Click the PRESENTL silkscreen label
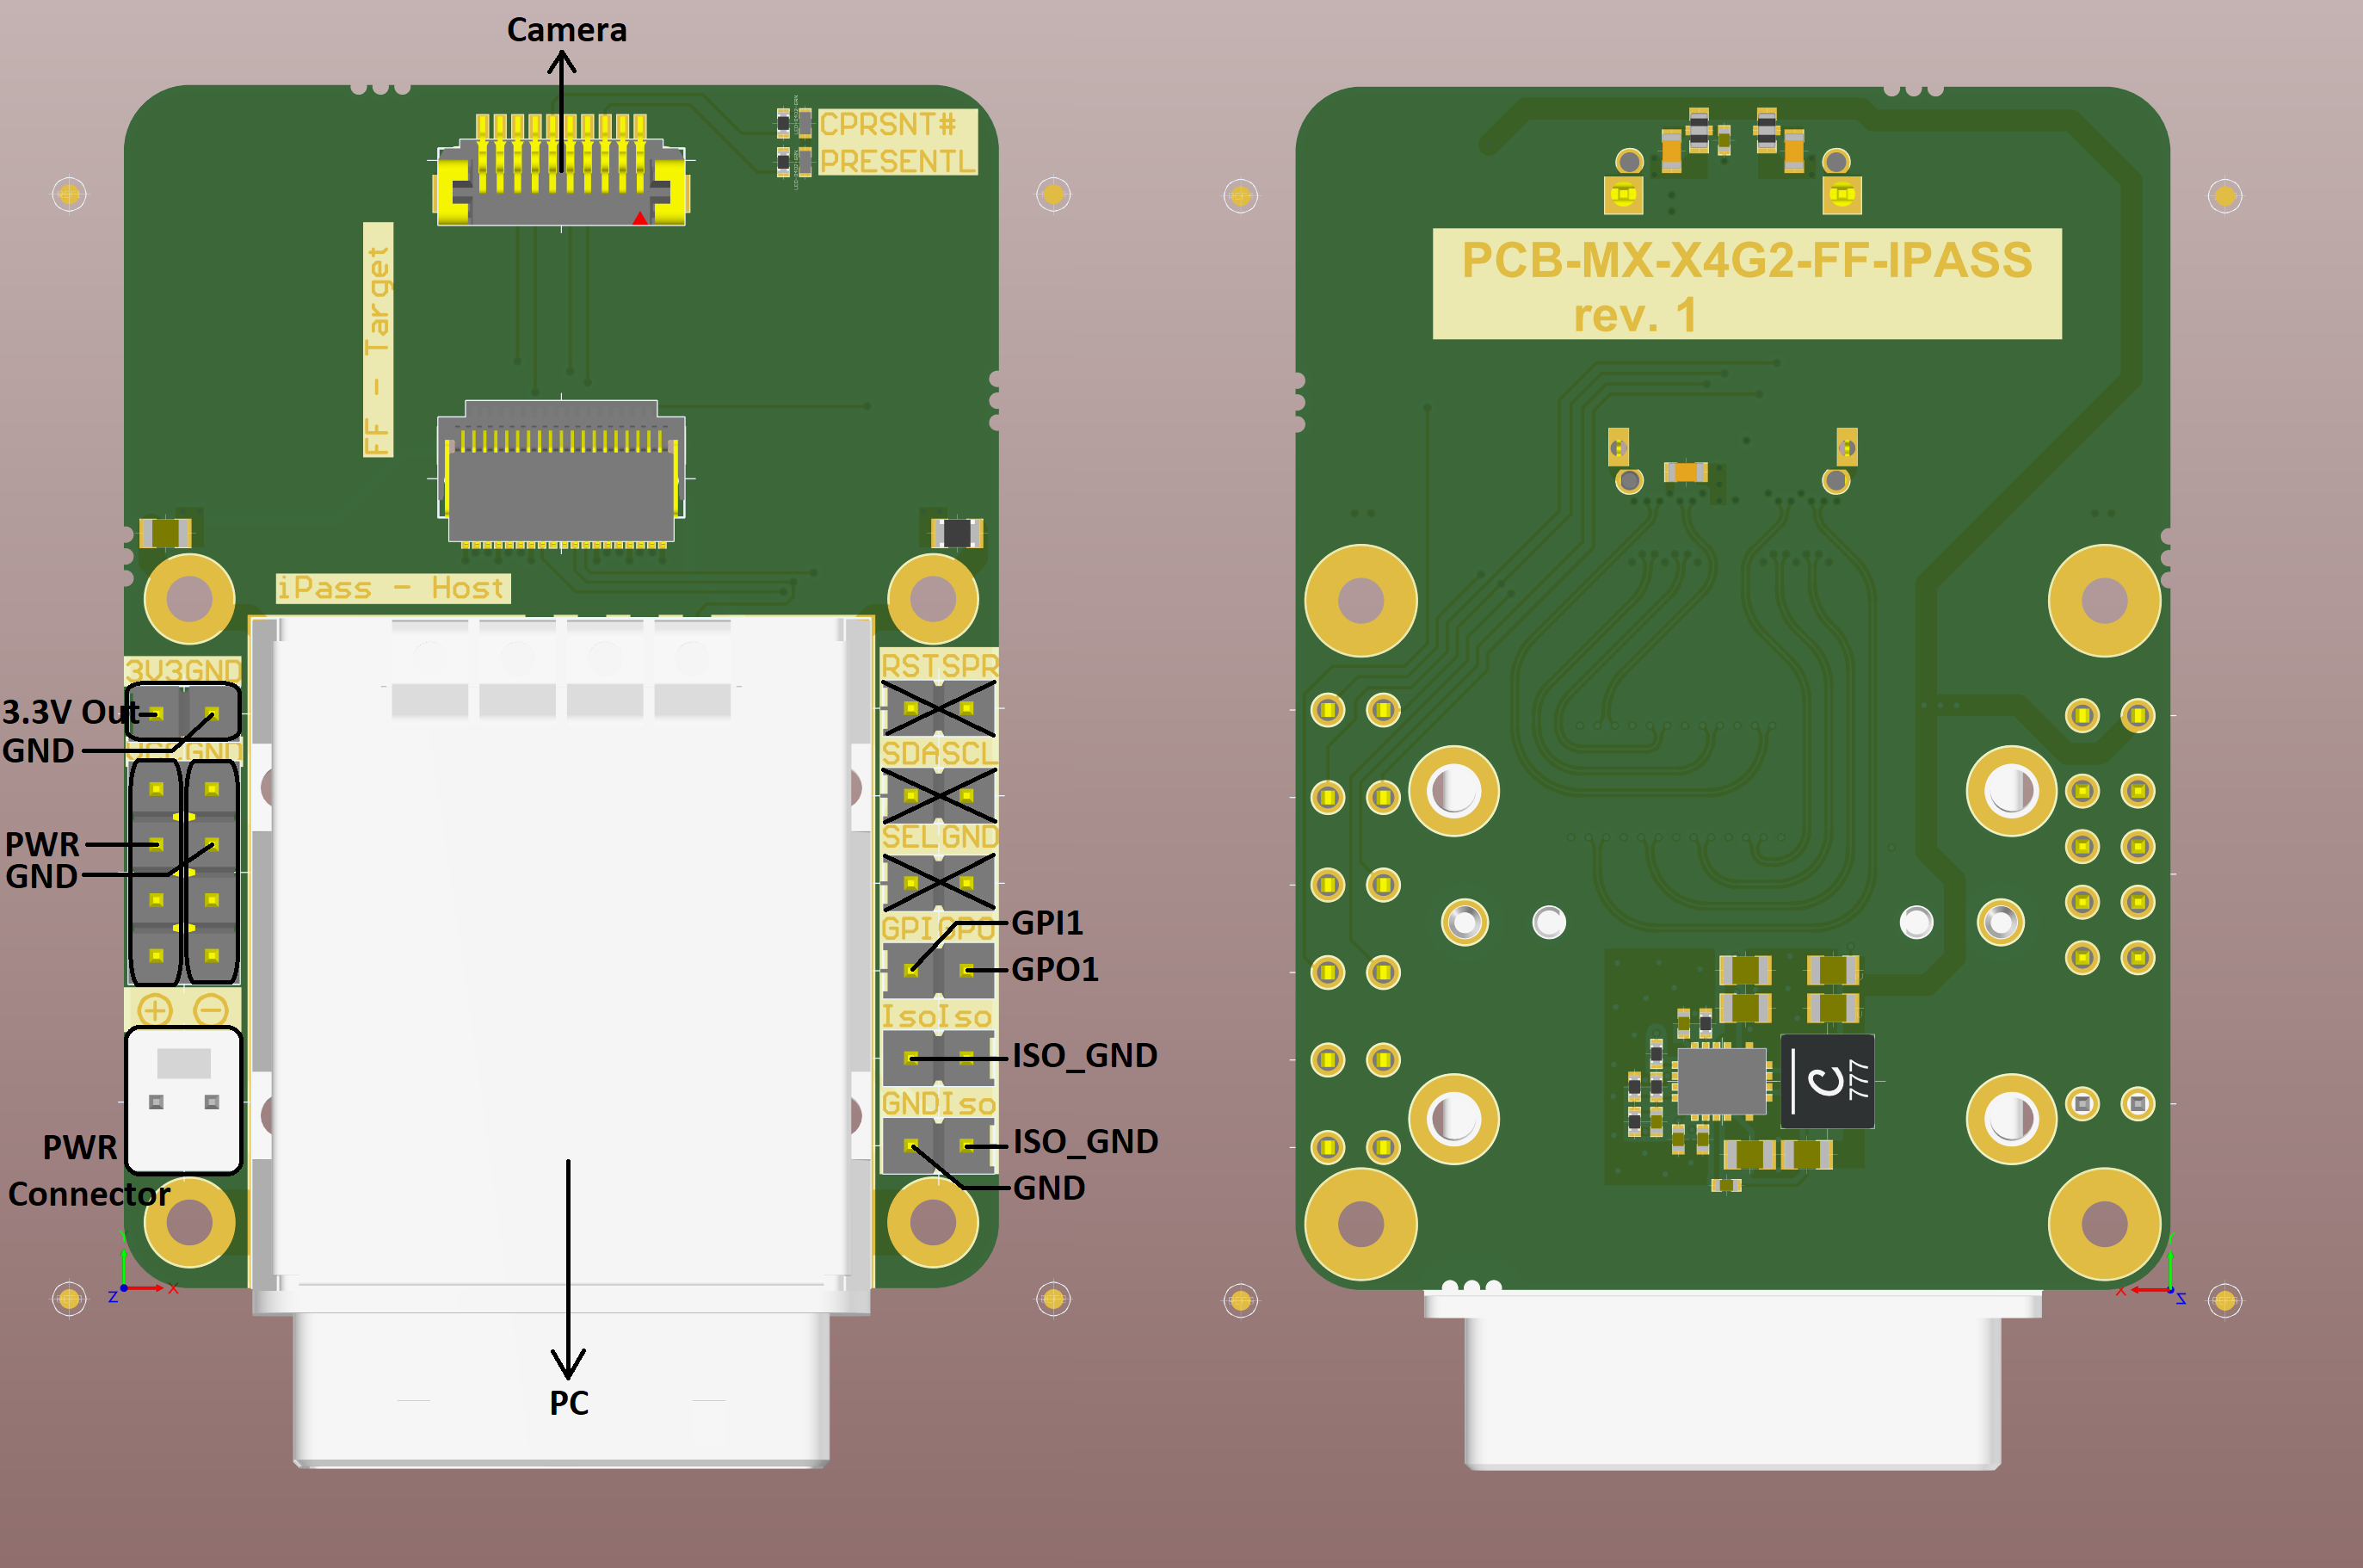 pyautogui.click(x=896, y=161)
